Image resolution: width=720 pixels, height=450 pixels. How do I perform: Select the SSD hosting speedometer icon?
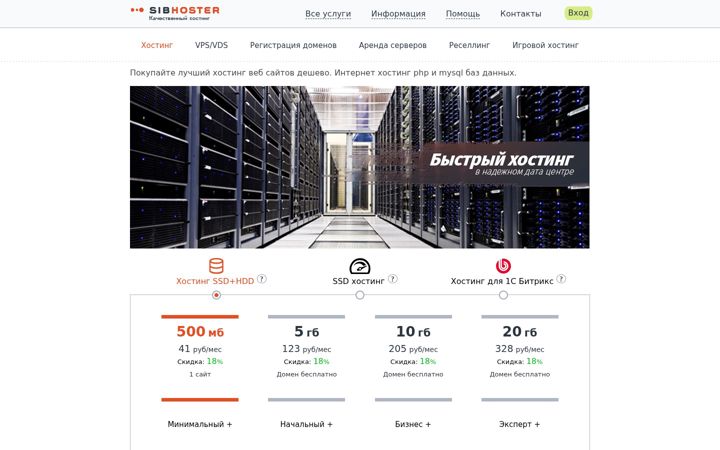(x=360, y=266)
